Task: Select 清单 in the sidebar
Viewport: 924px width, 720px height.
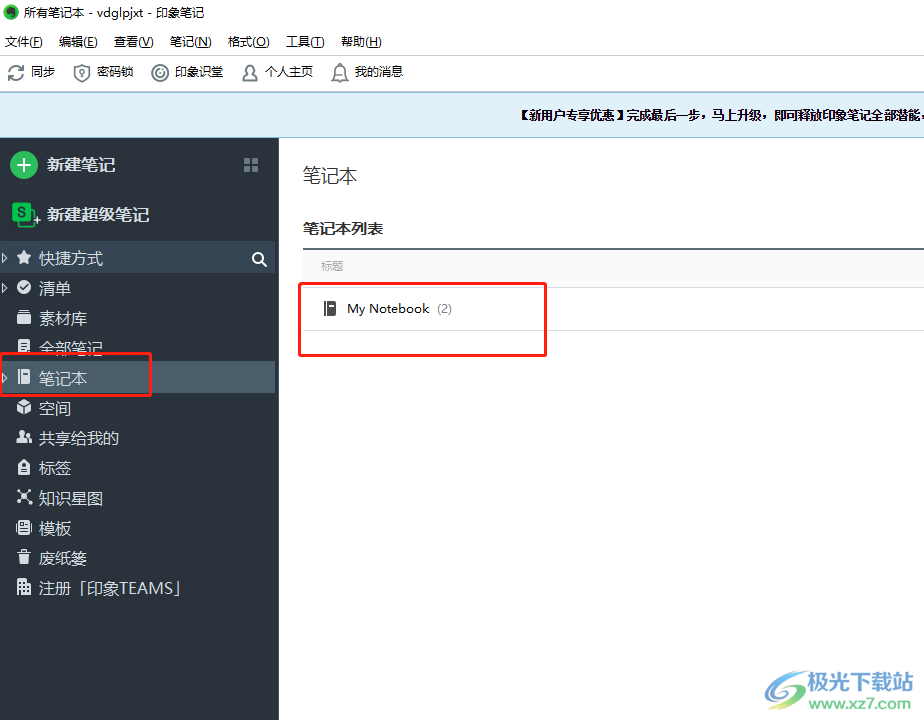Action: pos(55,288)
